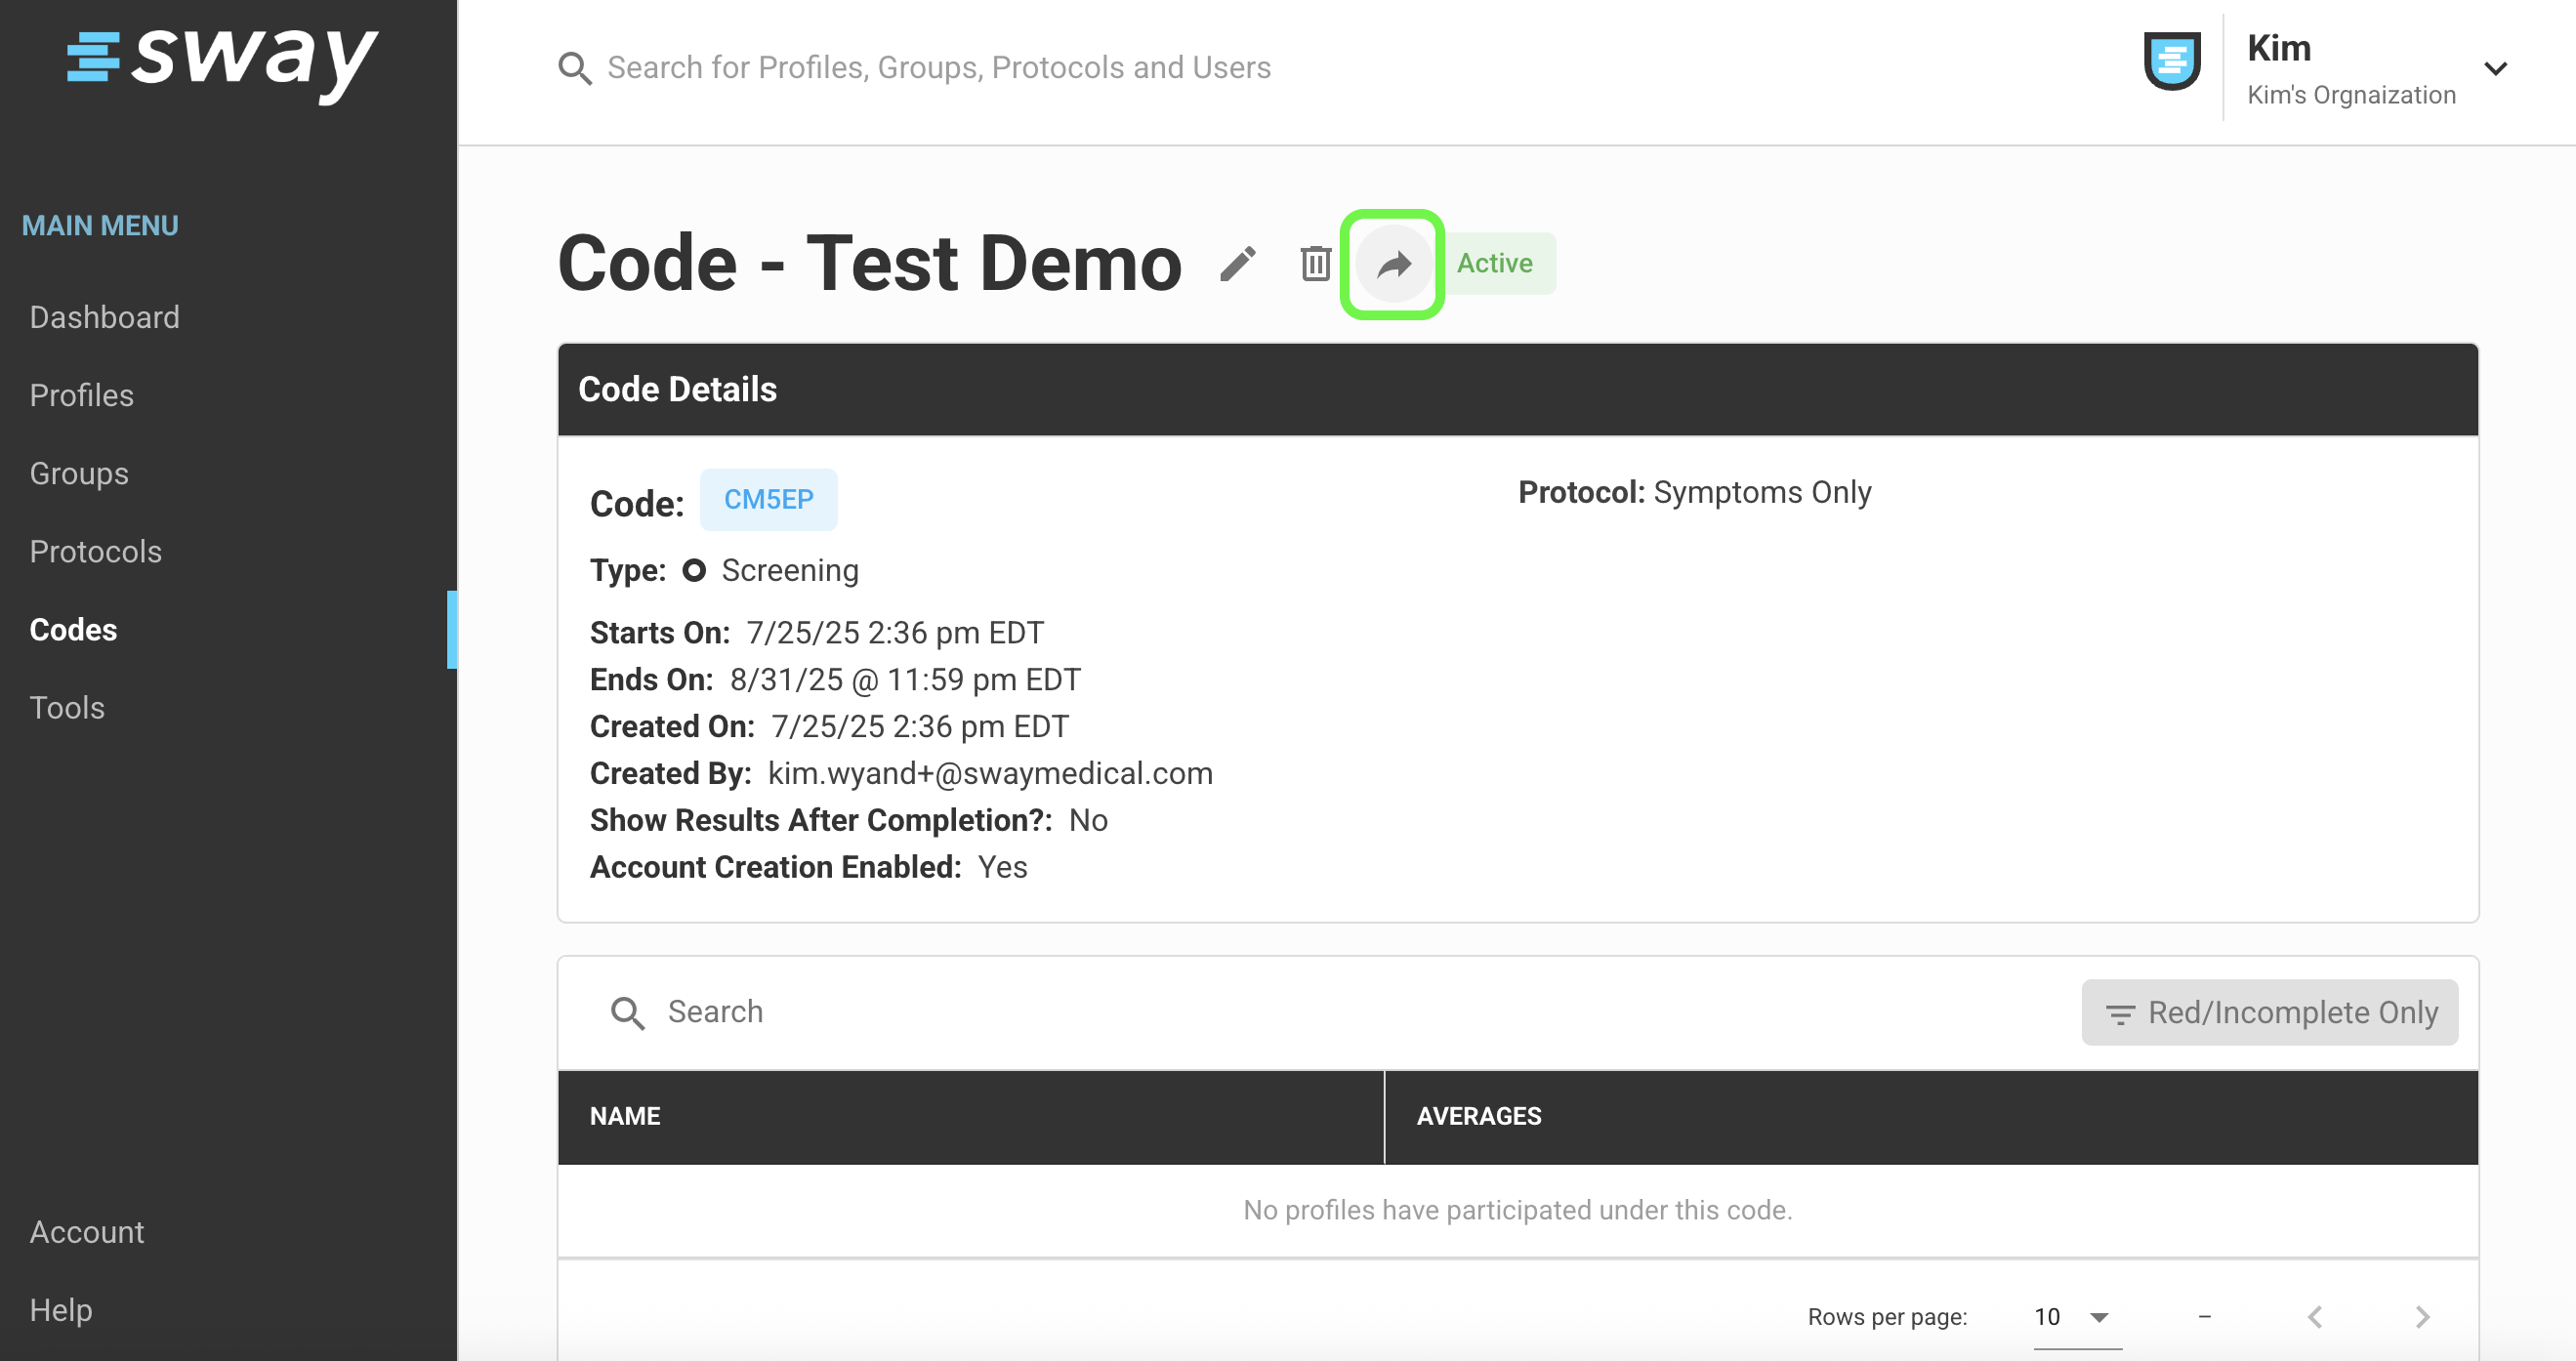The image size is (2576, 1361).
Task: Click the organization shield badge icon
Action: [2172, 62]
